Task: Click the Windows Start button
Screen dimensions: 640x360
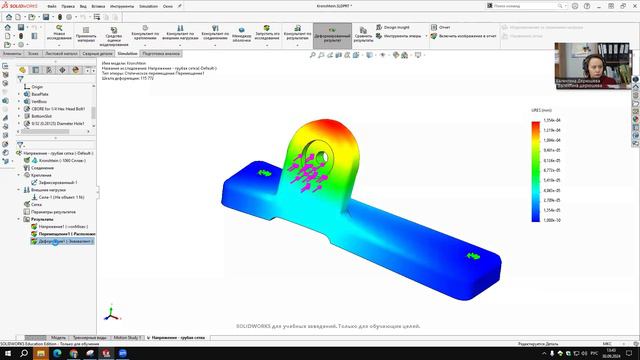Action: click(x=7, y=353)
